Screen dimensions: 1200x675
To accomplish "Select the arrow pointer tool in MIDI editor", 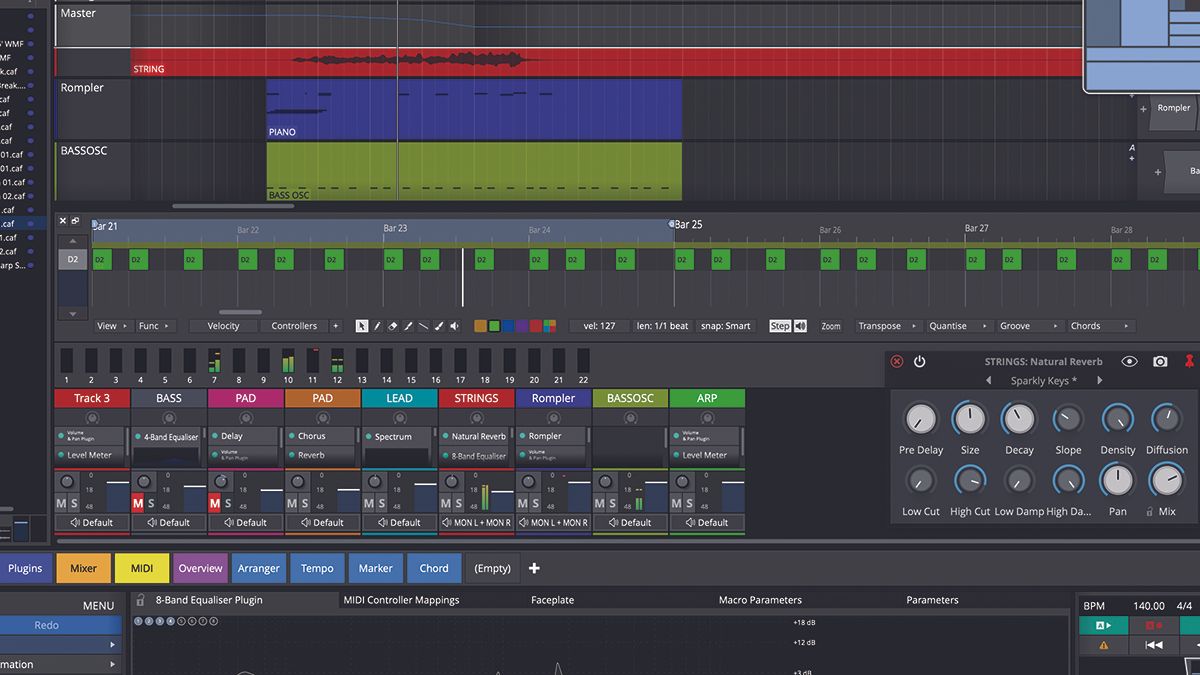I will click(362, 326).
